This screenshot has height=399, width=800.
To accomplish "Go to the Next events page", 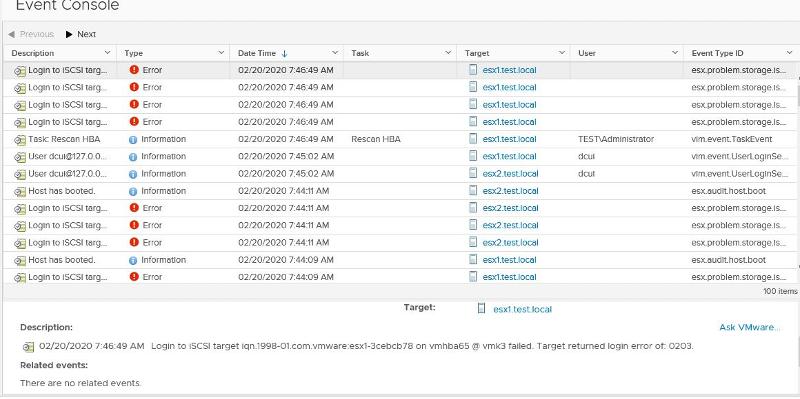I will point(81,34).
